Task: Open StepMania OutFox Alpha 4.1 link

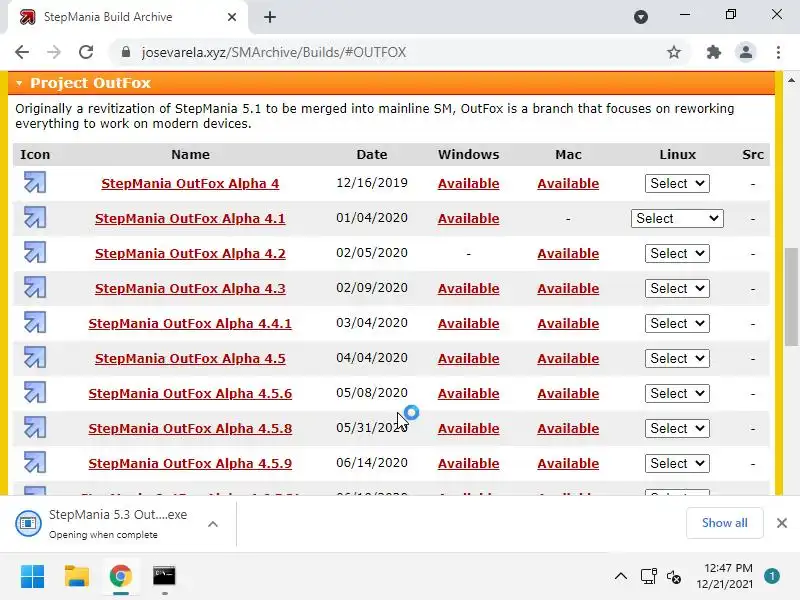Action: click(190, 218)
